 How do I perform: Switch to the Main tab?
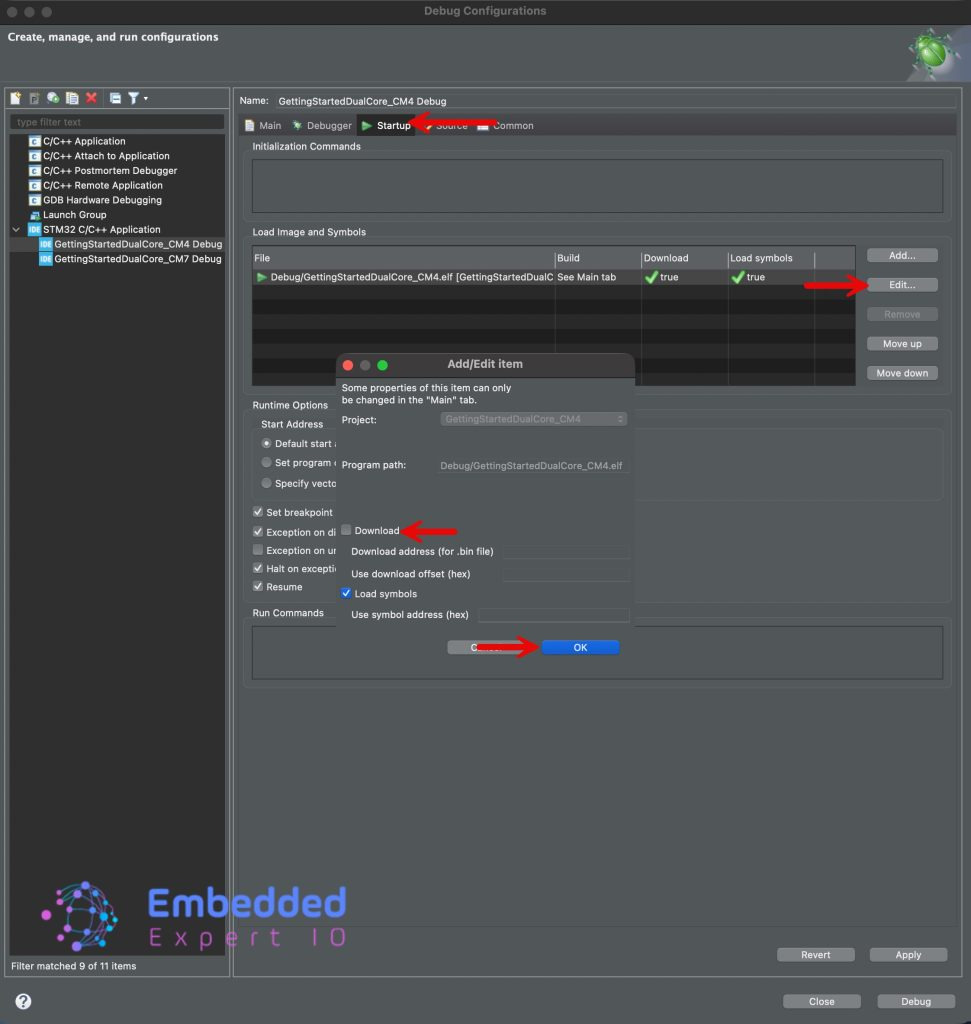pyautogui.click(x=263, y=125)
